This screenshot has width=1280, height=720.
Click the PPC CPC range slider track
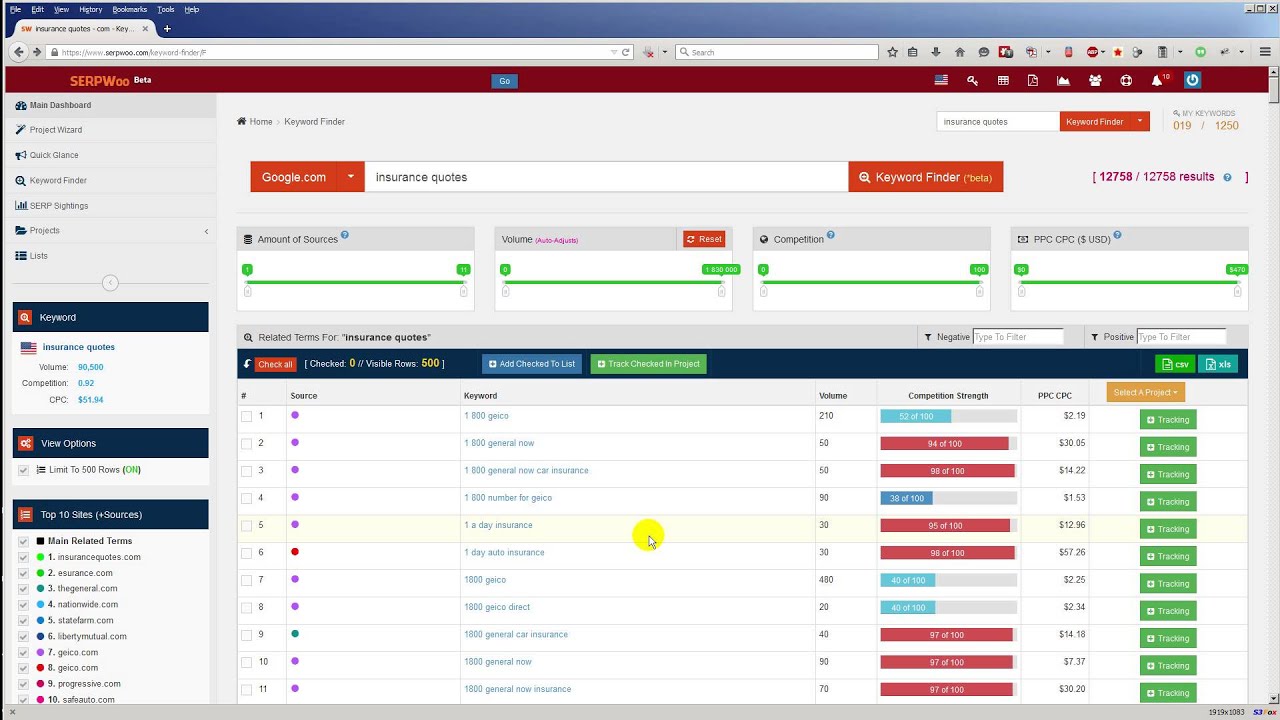pos(1129,283)
